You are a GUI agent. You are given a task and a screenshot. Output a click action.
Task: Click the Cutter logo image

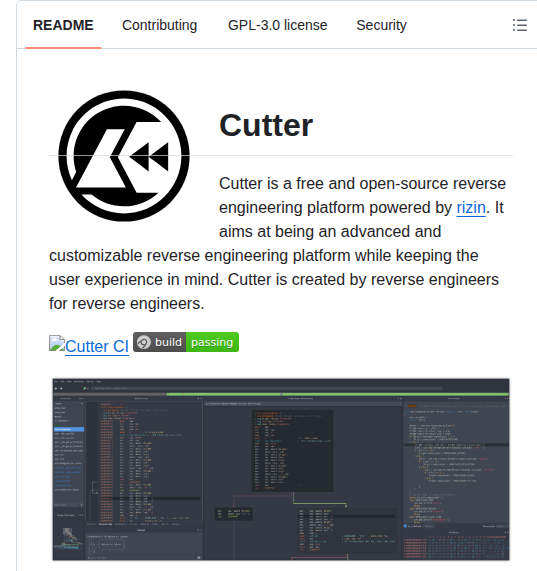point(124,156)
